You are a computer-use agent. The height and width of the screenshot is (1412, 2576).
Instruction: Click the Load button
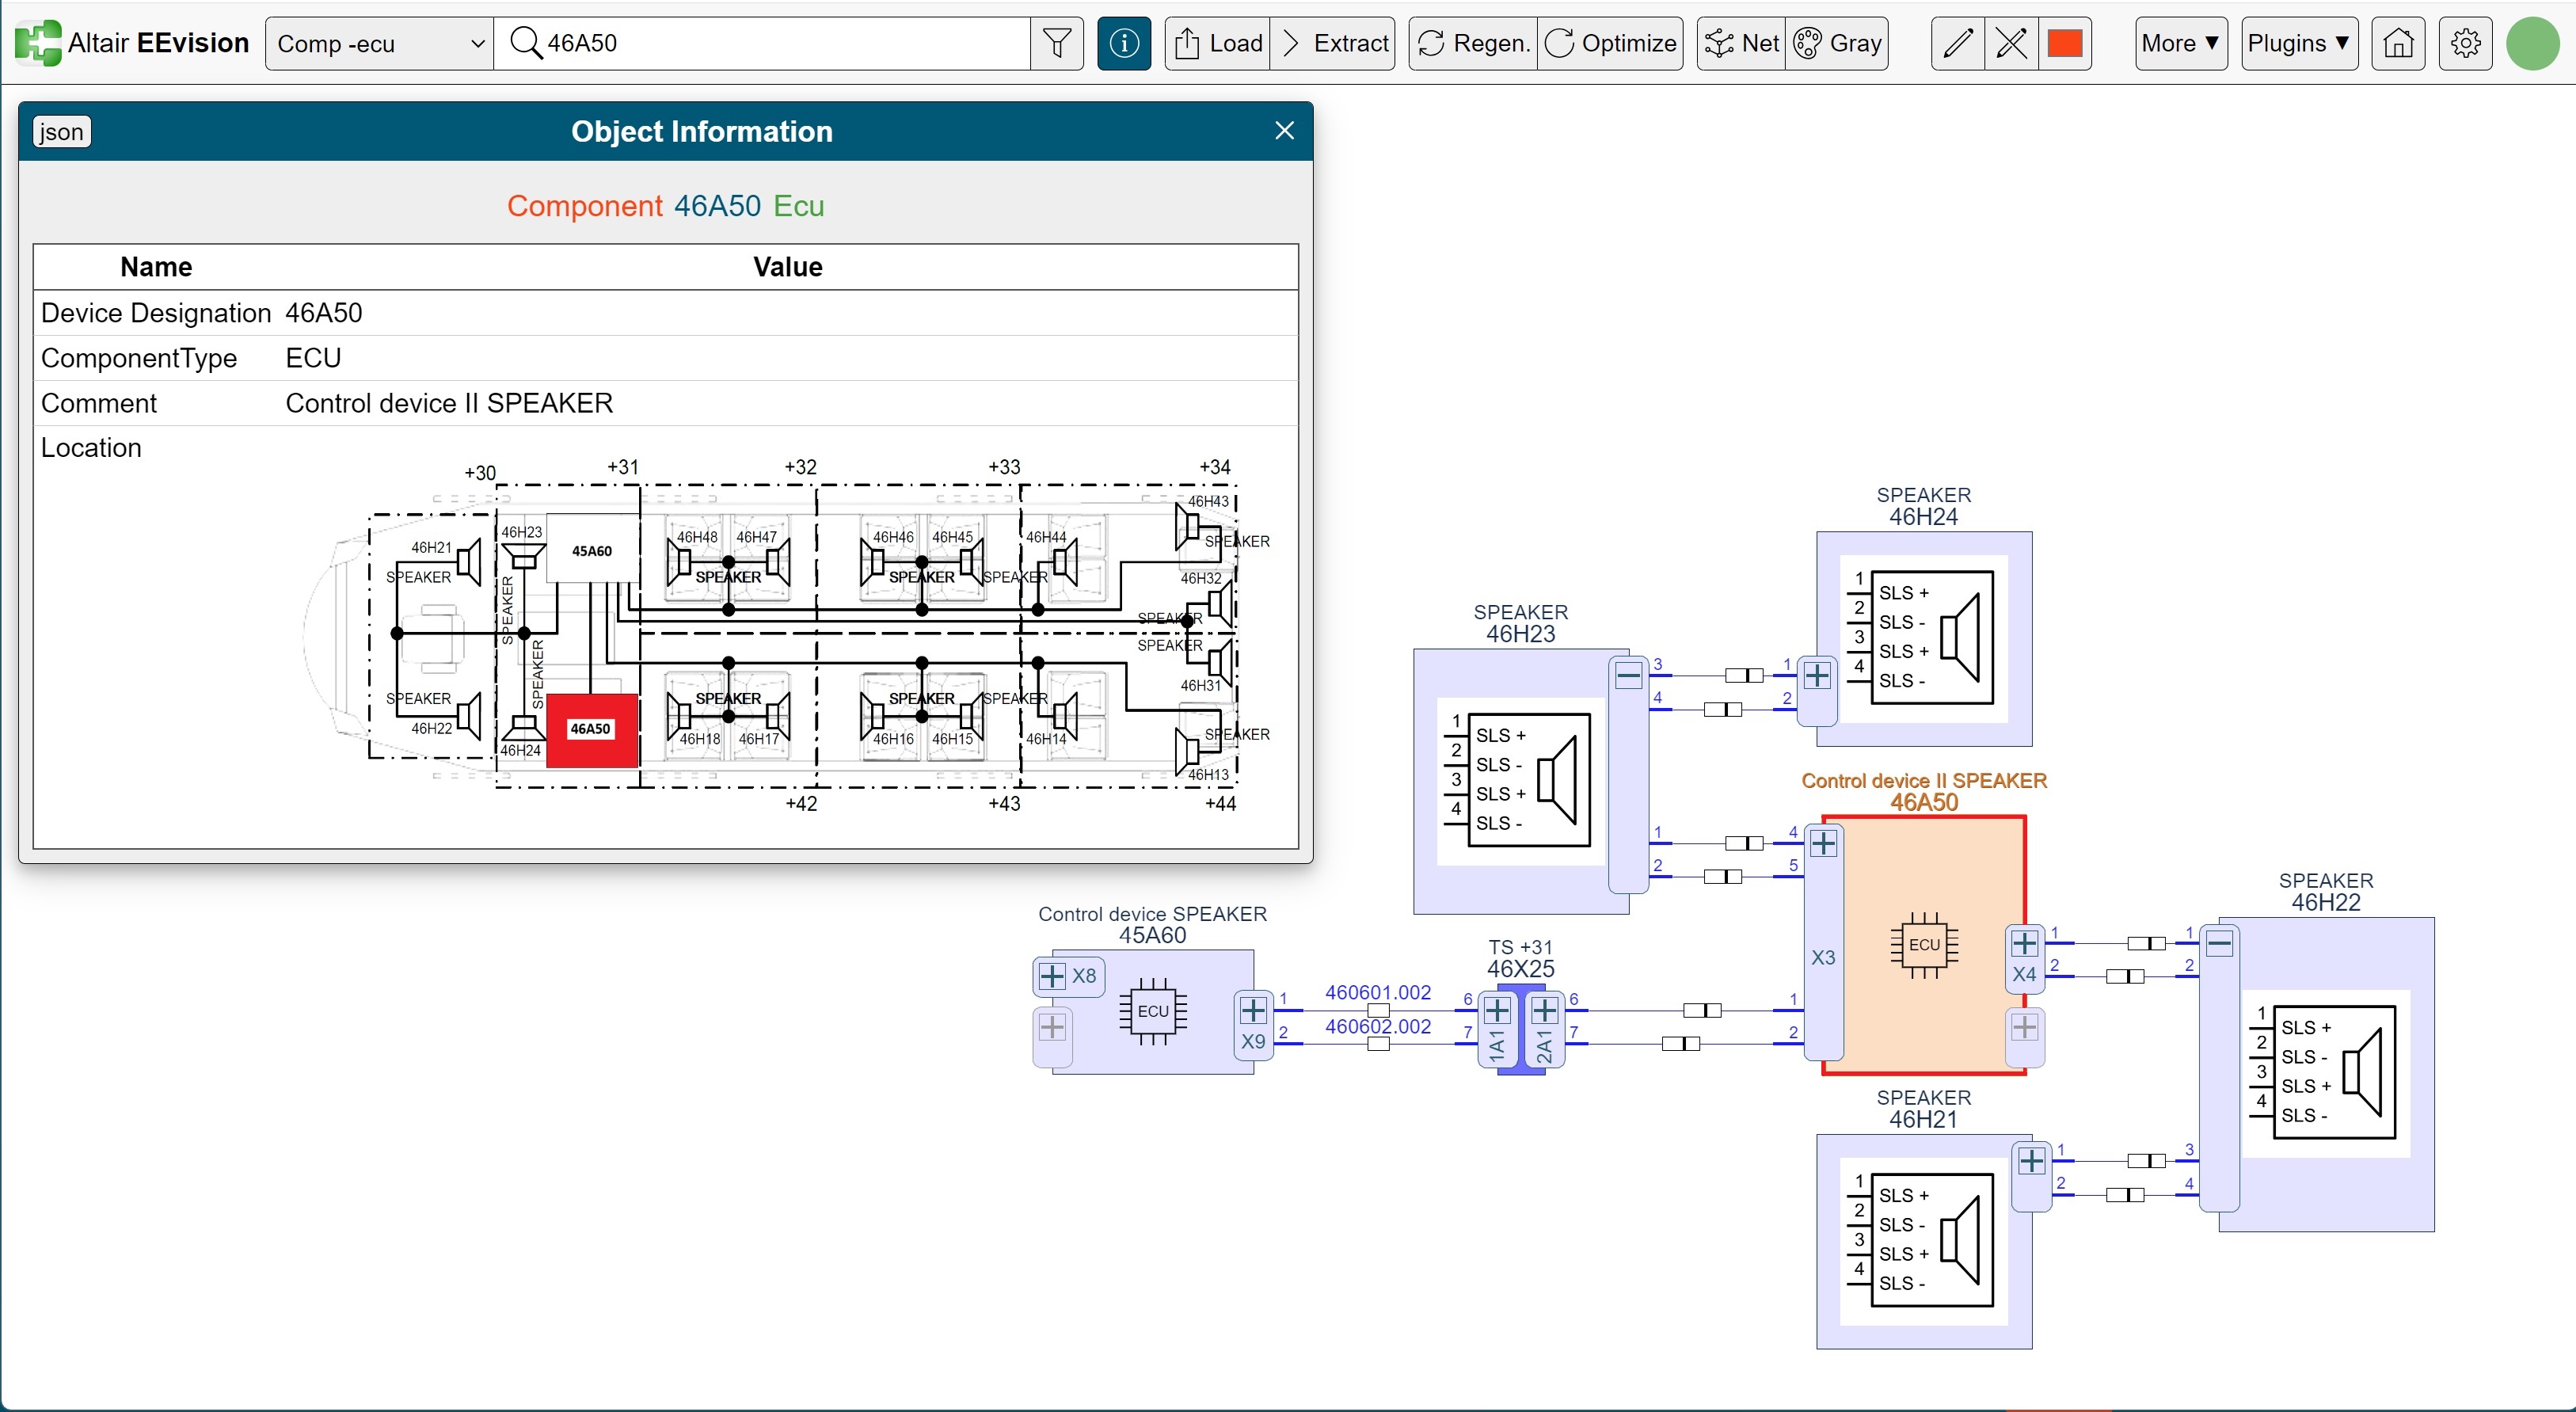(x=1217, y=43)
